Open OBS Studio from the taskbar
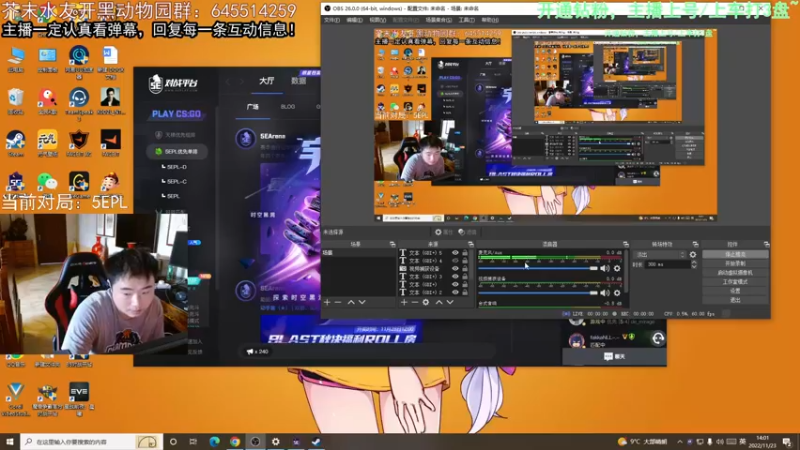 point(256,441)
